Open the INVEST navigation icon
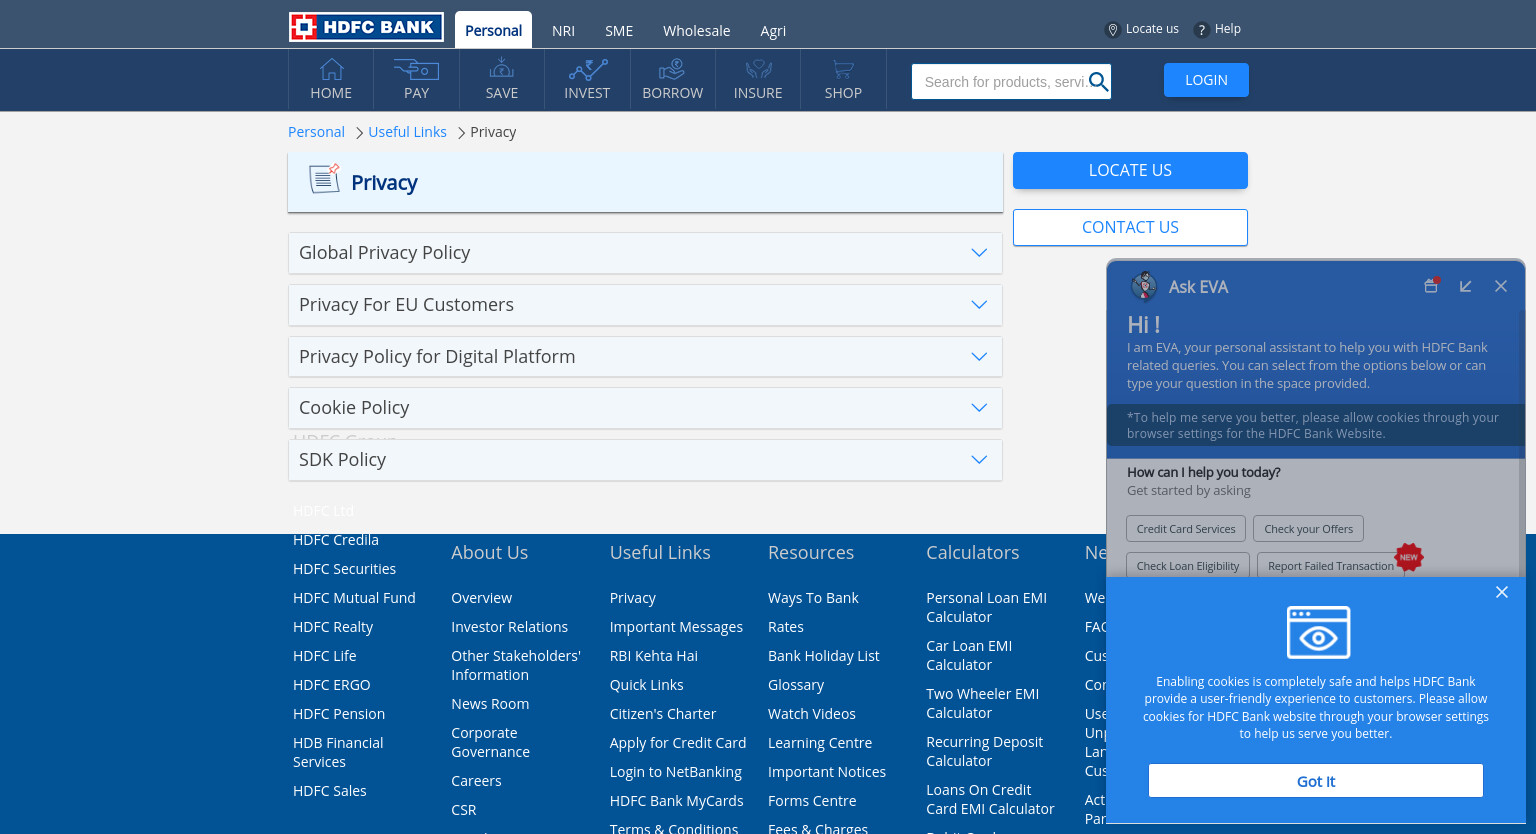 (x=587, y=69)
